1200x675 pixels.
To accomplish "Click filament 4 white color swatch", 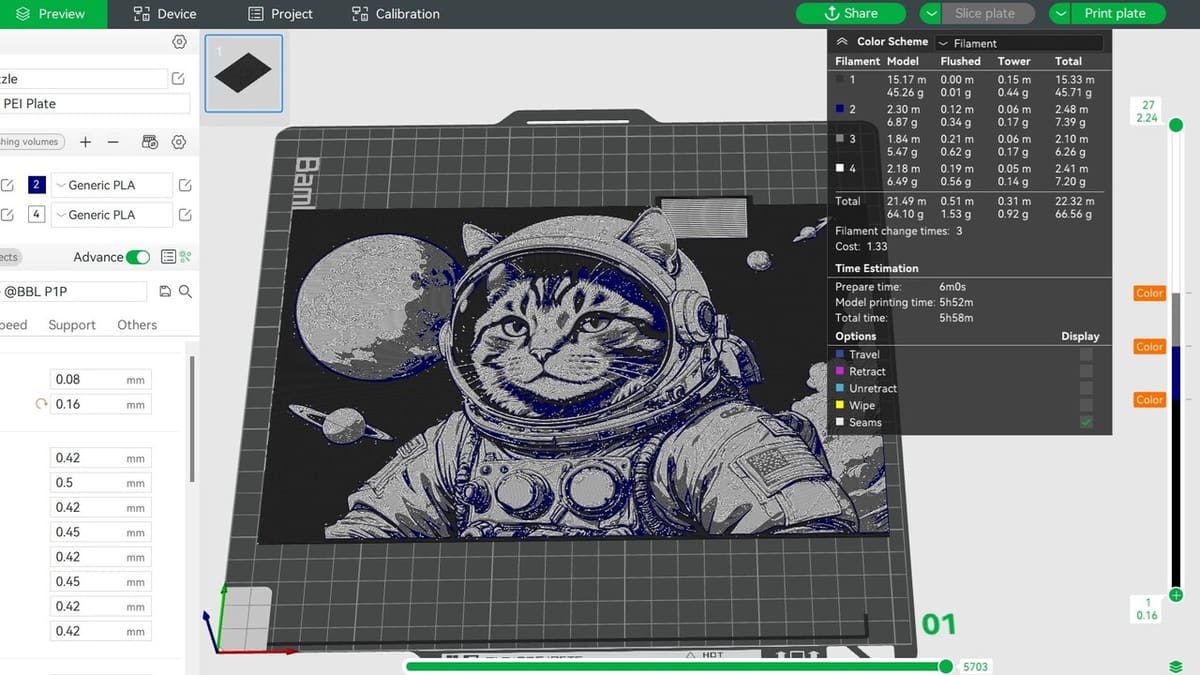I will [x=36, y=215].
